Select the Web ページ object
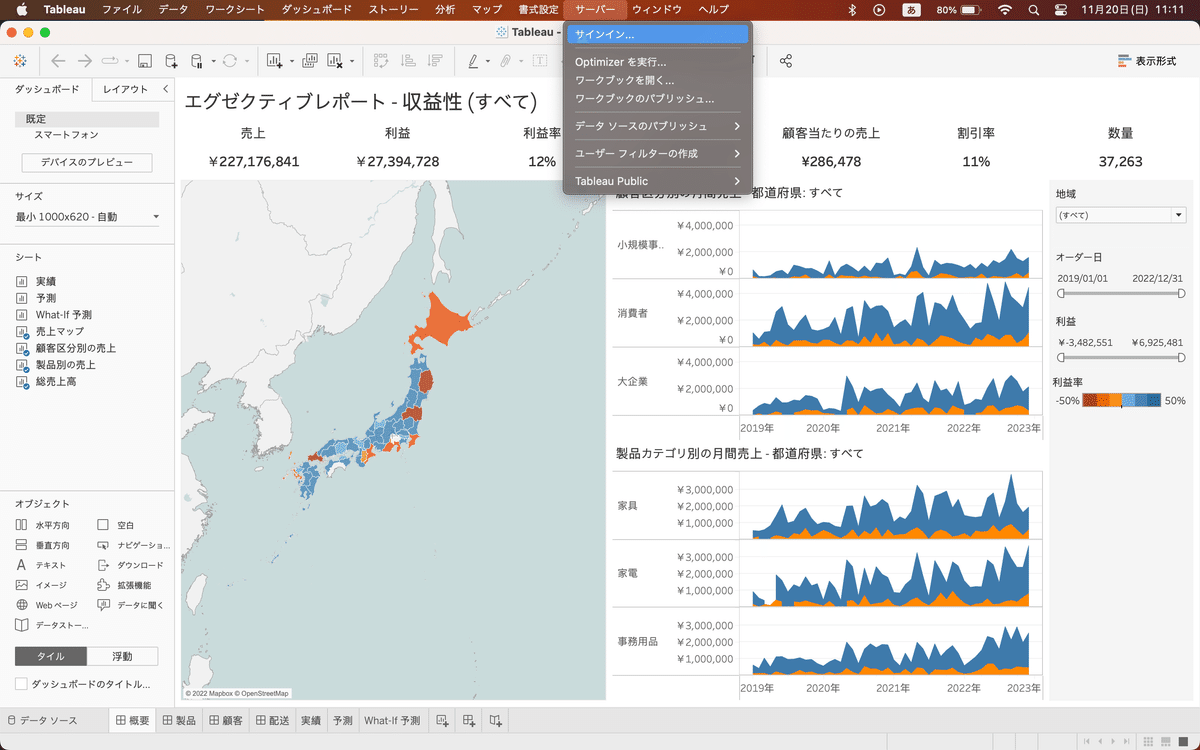Screen dimensions: 1200x750 (46, 605)
